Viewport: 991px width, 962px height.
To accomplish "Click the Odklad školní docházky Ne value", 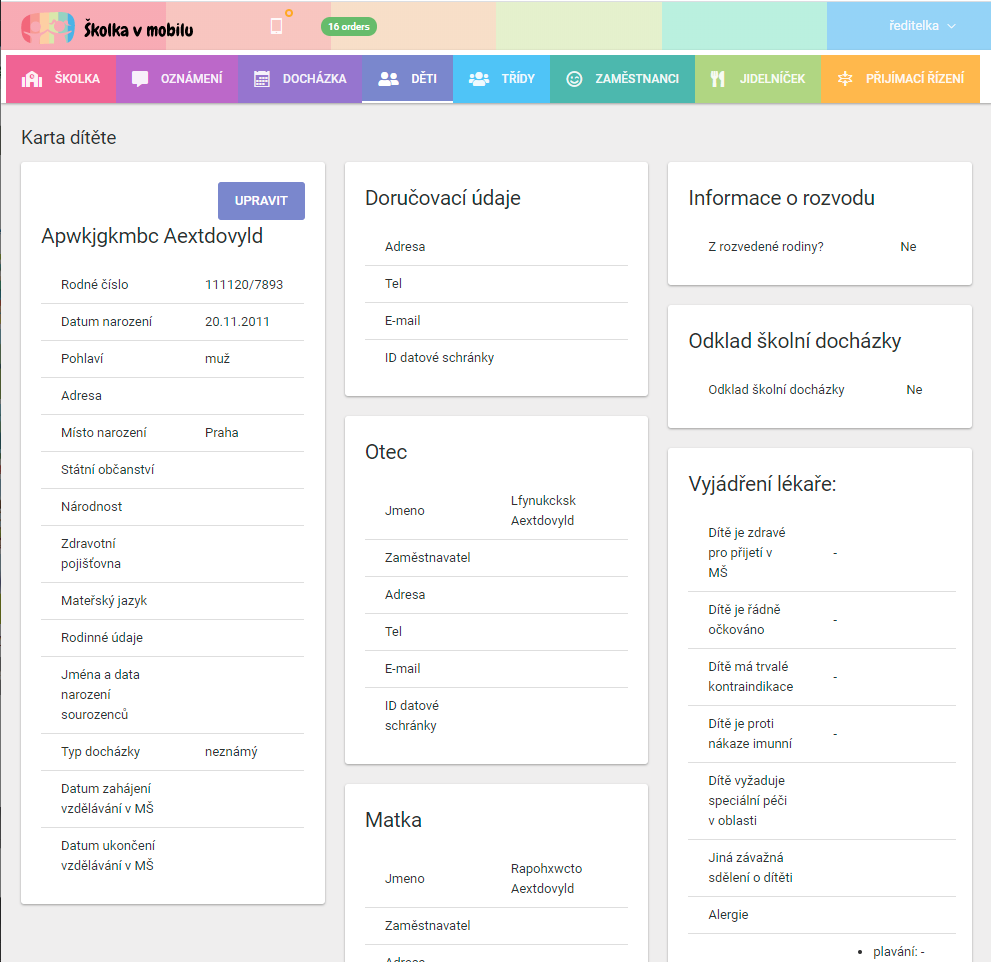I will point(914,390).
